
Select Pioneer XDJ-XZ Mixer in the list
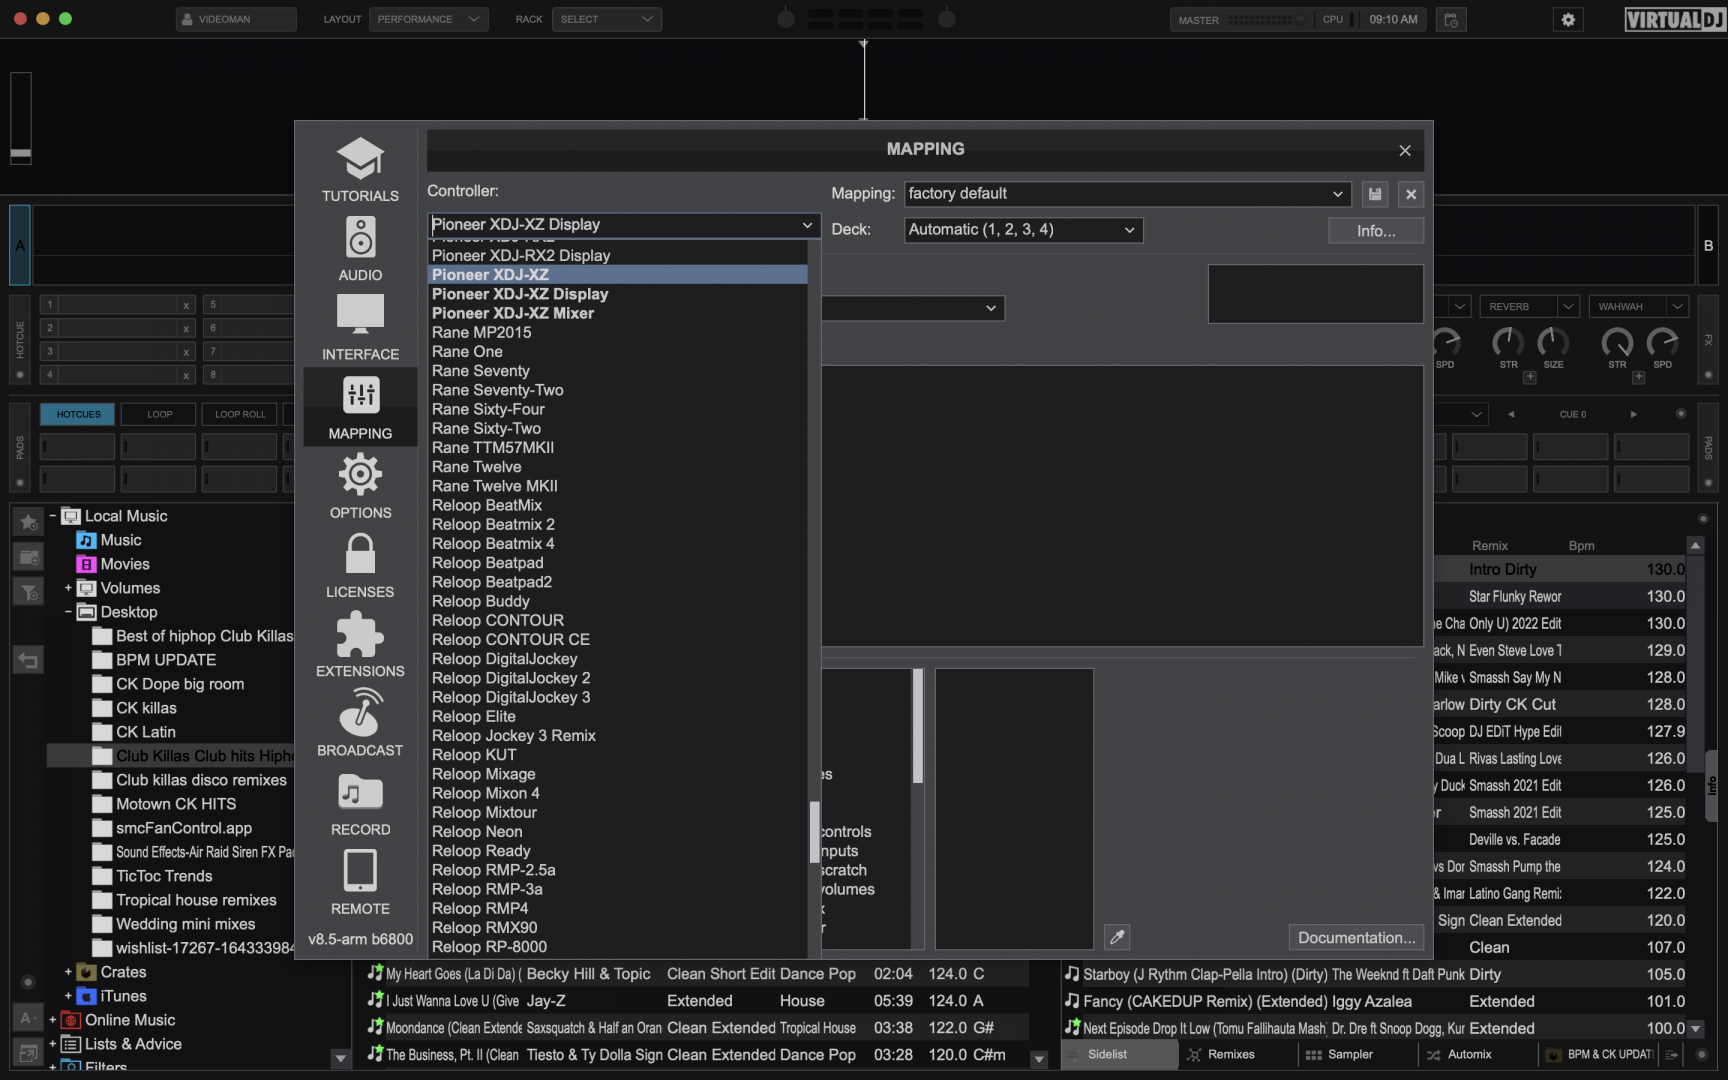(617, 313)
